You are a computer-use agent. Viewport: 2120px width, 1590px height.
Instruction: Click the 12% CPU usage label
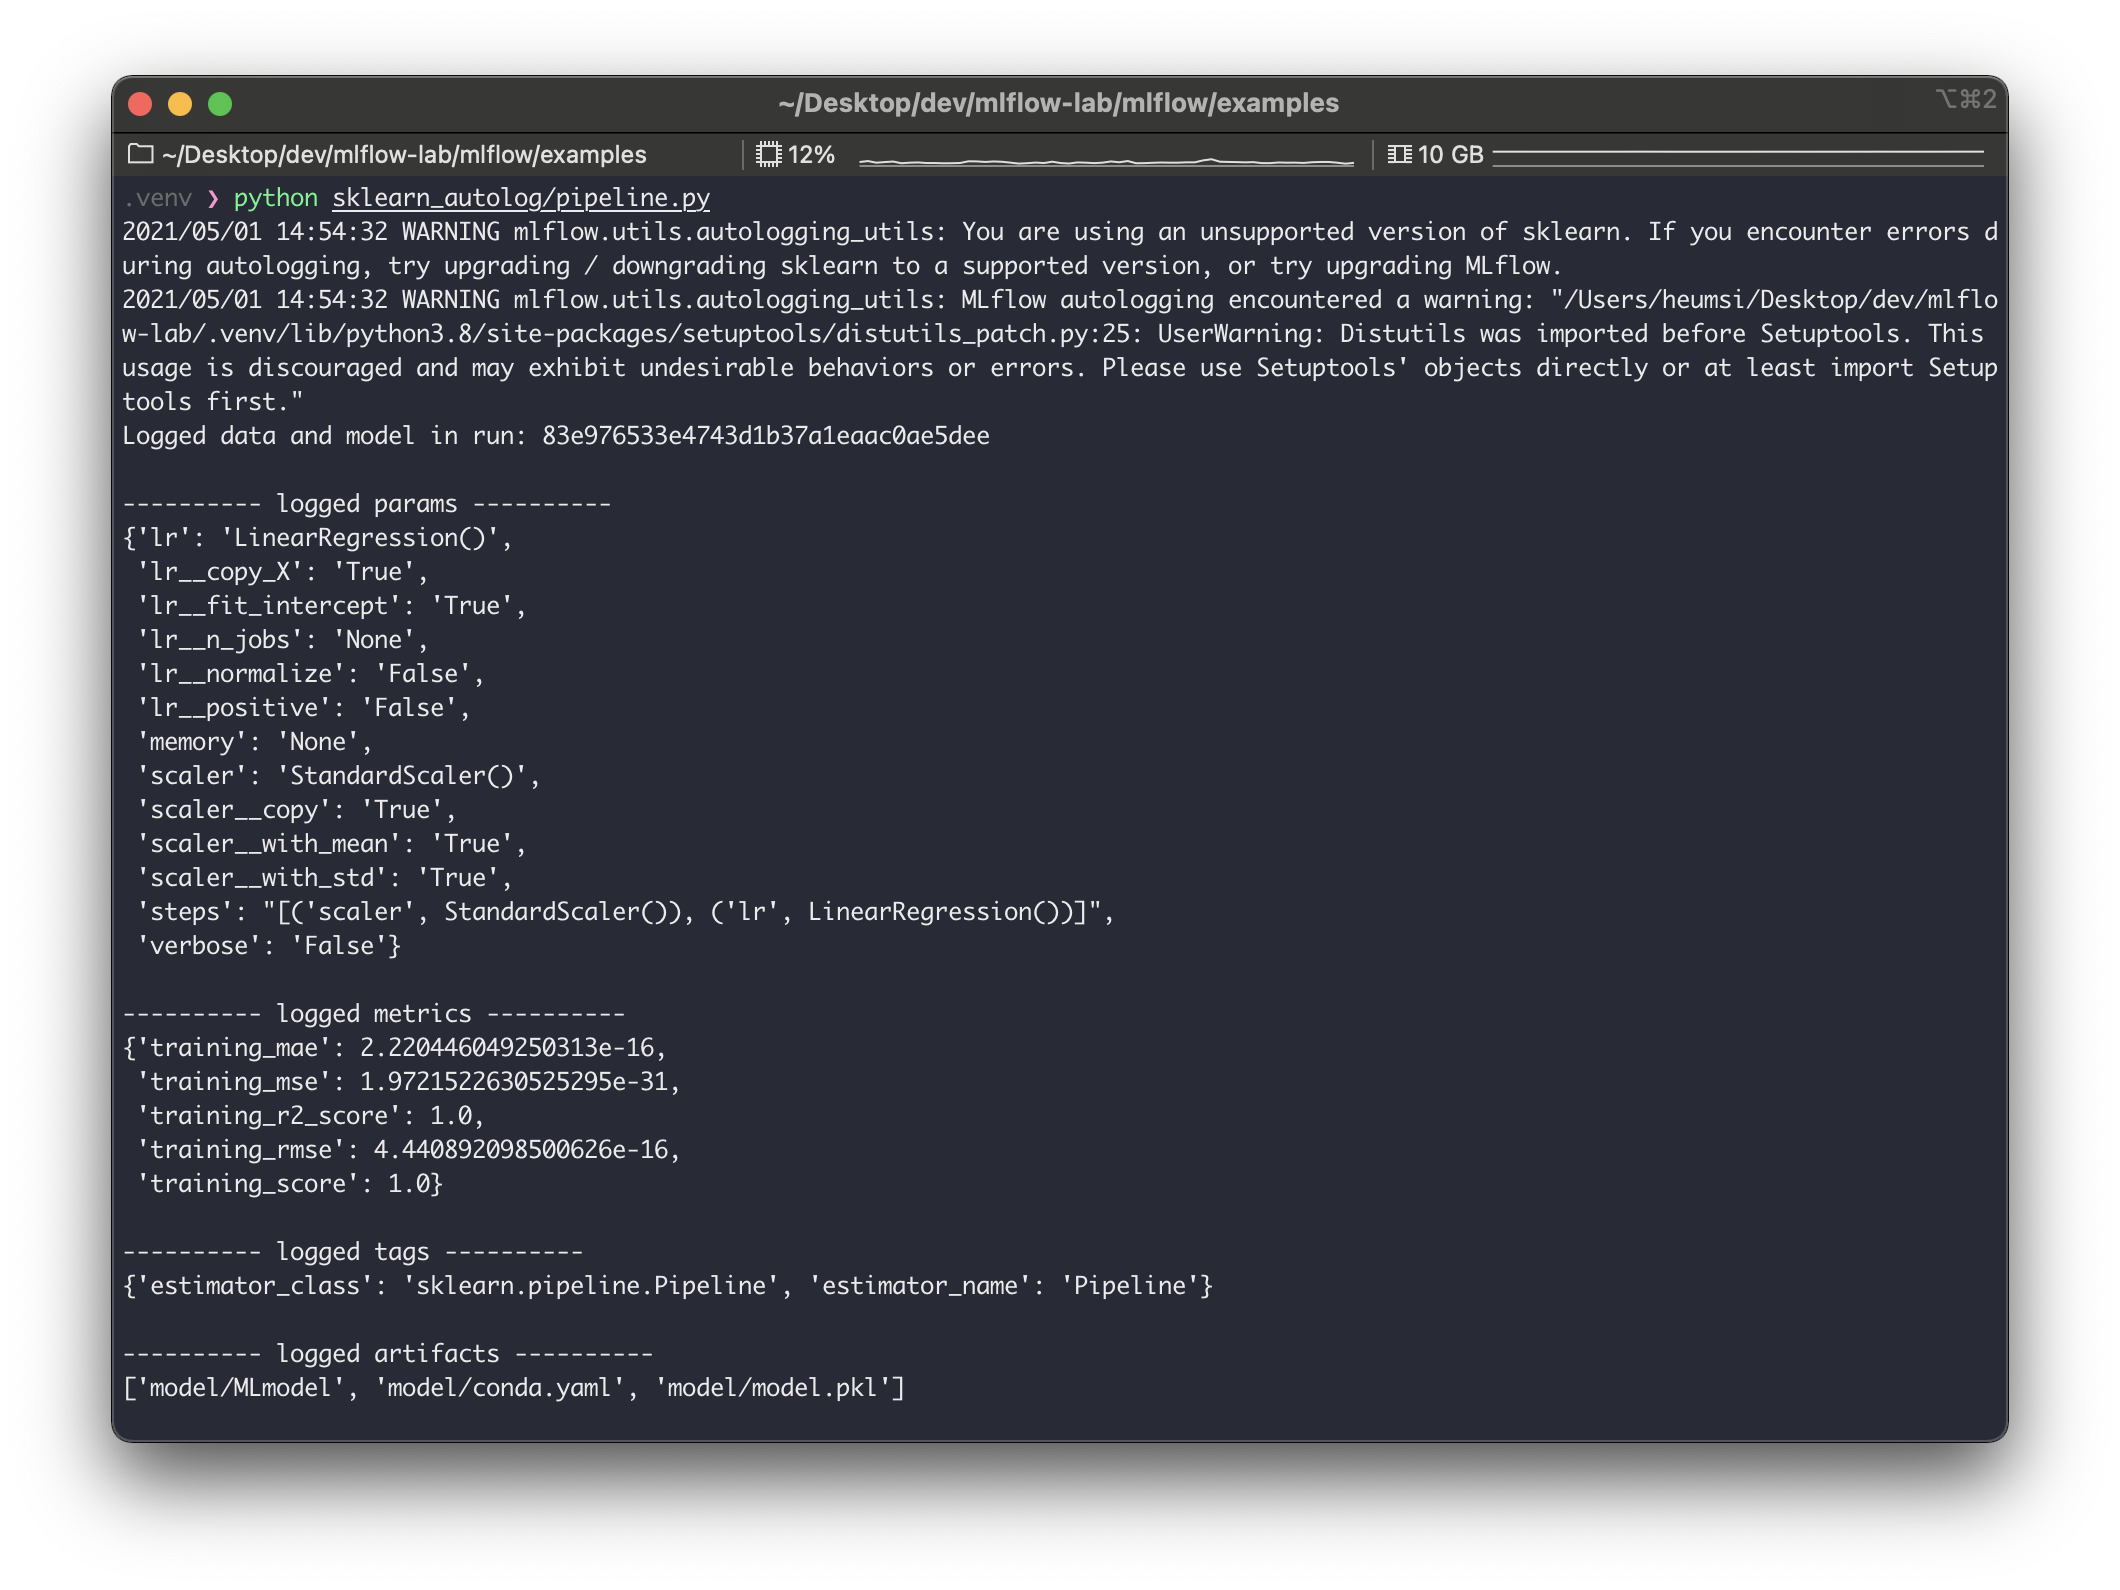(x=811, y=155)
